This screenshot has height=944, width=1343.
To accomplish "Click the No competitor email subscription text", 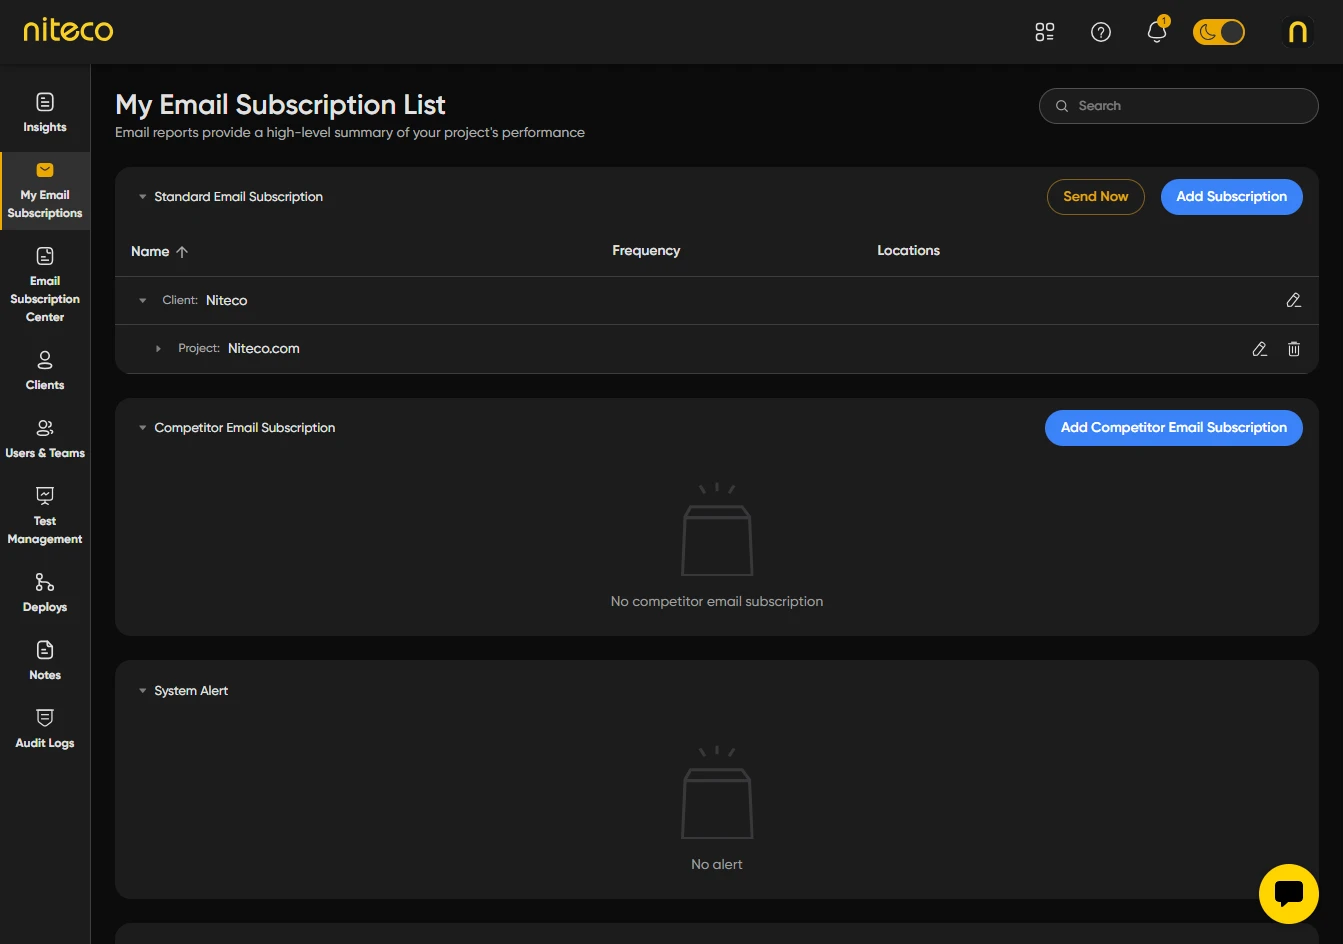I will 717,602.
